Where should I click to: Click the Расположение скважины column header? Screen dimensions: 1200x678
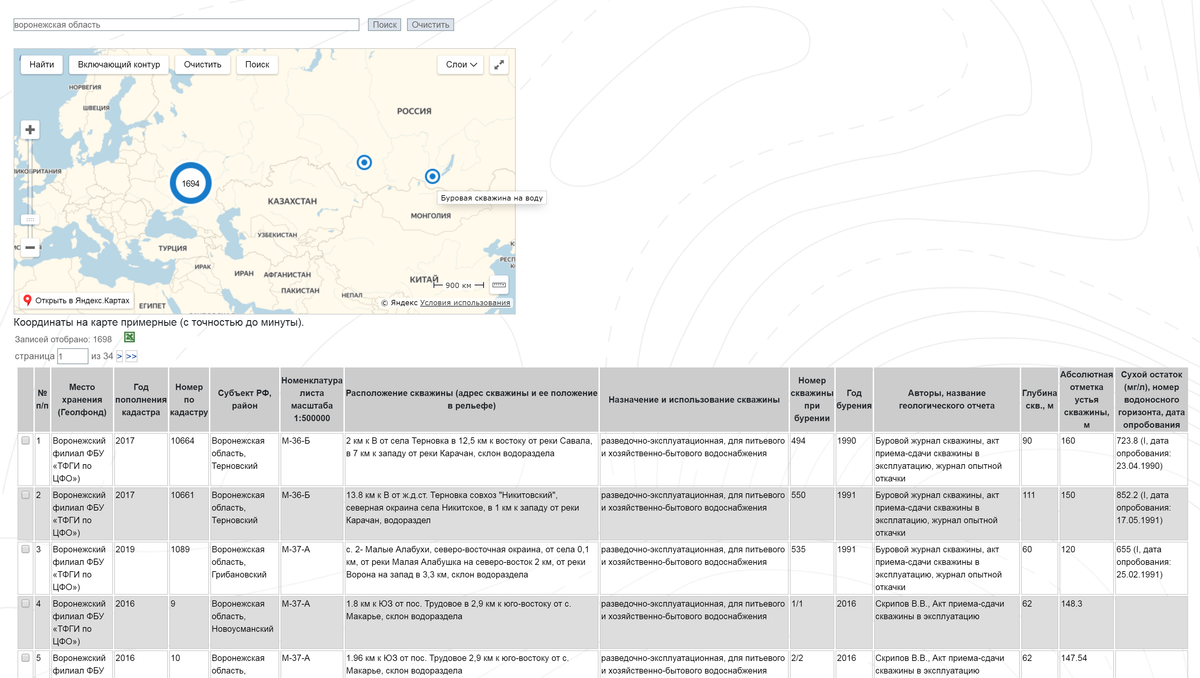[x=471, y=399]
